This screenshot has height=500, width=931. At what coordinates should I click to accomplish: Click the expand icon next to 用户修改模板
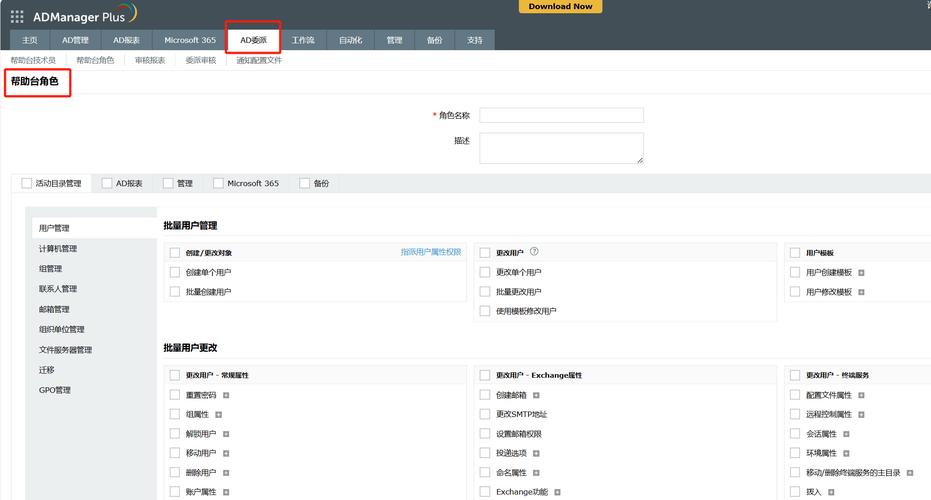[862, 292]
